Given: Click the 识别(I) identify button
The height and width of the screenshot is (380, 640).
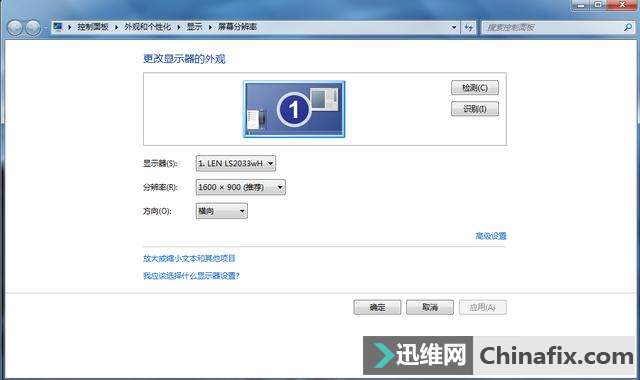Looking at the screenshot, I should click(475, 109).
